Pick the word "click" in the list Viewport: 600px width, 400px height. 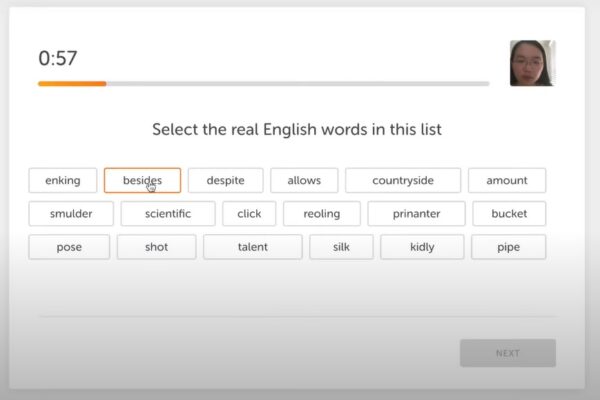(x=249, y=214)
